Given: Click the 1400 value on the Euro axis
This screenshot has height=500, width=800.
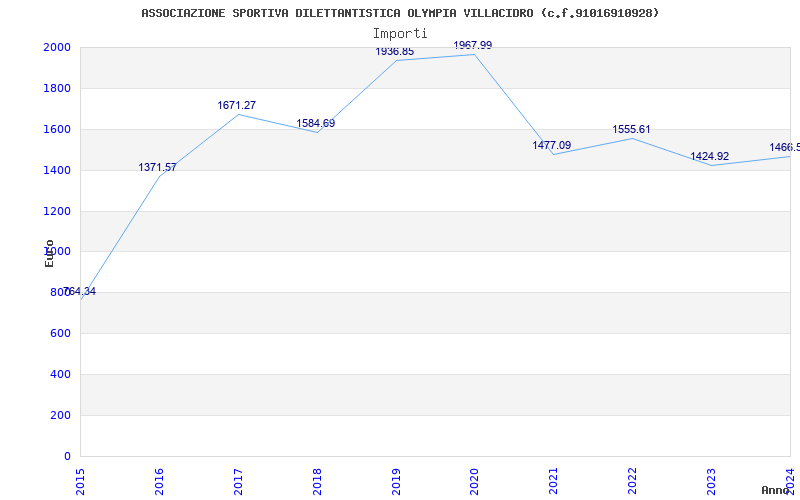Looking at the screenshot, I should click(57, 170).
